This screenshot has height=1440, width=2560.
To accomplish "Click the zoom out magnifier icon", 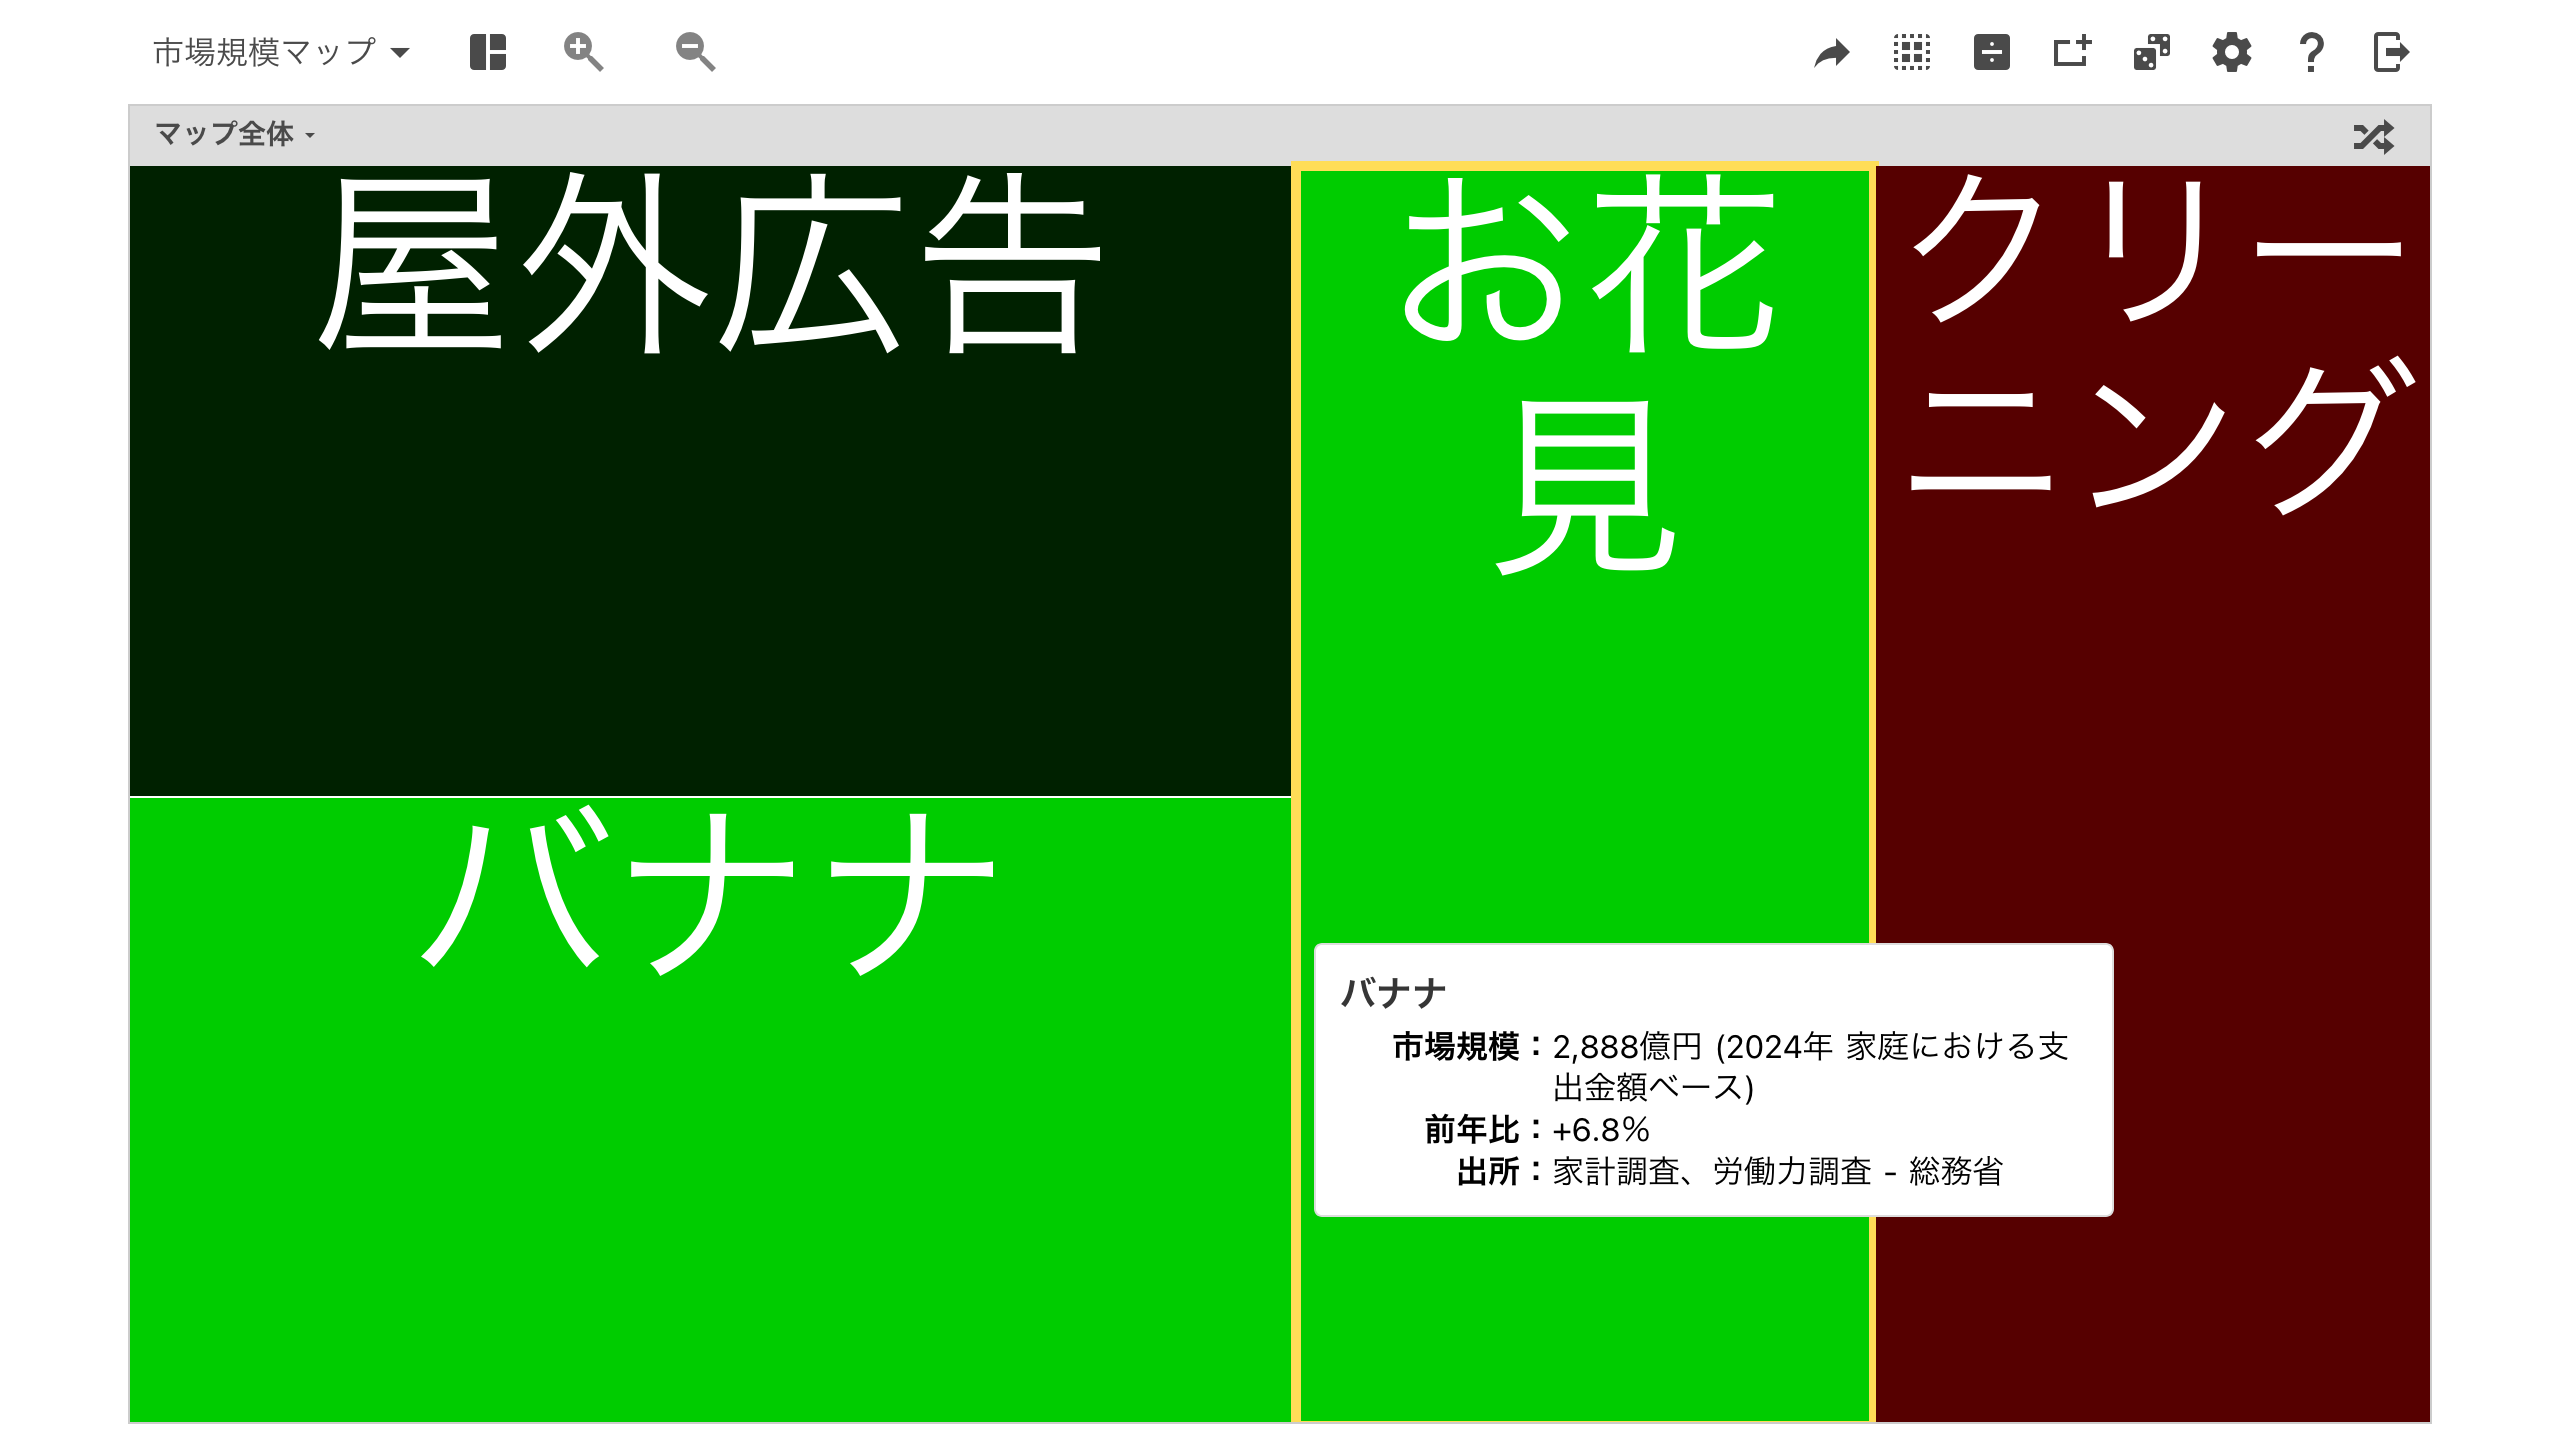I will [695, 52].
